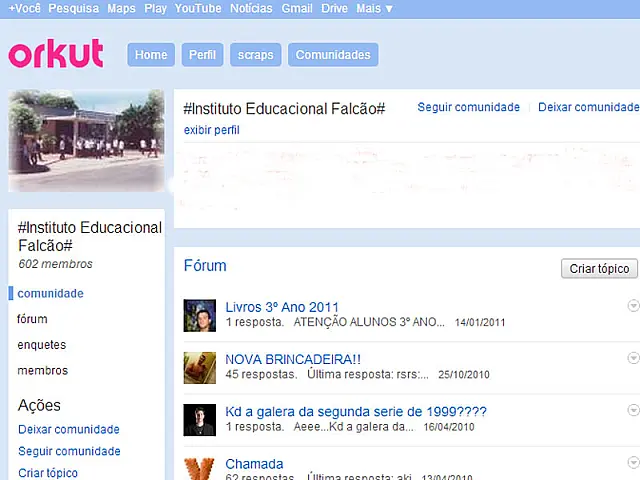640x480 pixels.
Task: Open Pesquisa in the Google bar
Action: click(73, 8)
